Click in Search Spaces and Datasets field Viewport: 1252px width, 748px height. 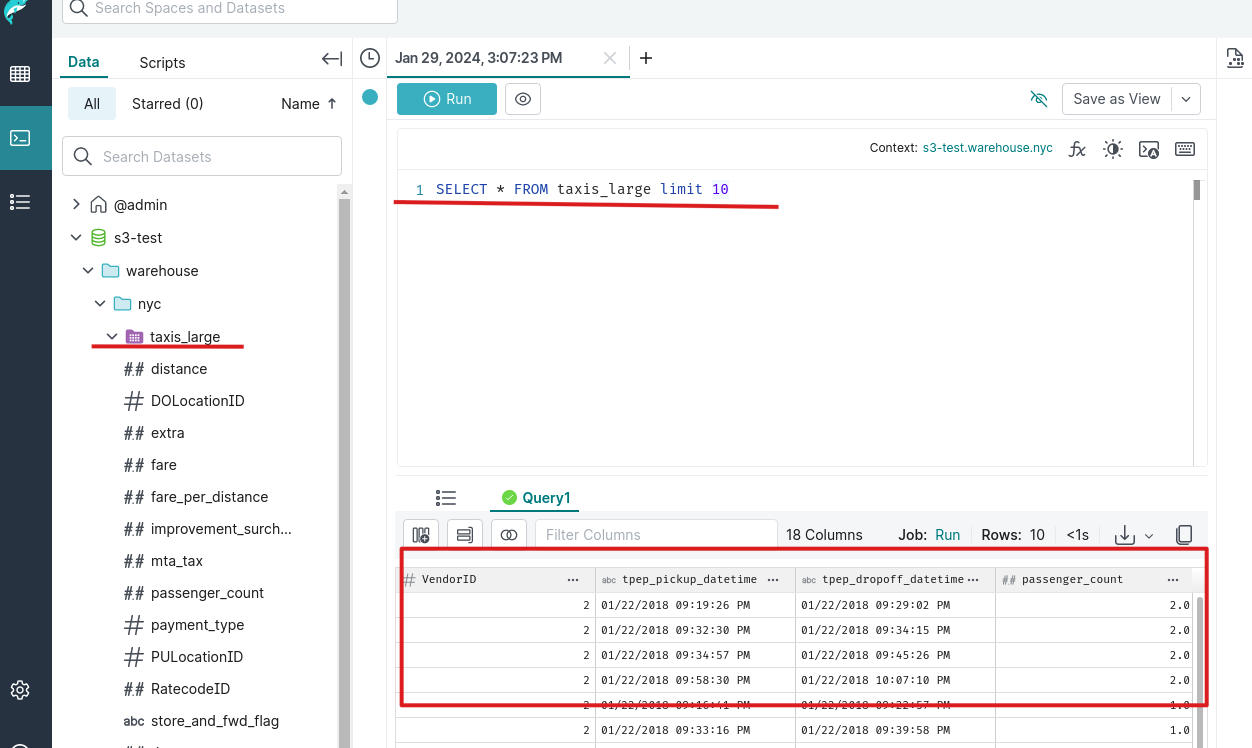230,9
